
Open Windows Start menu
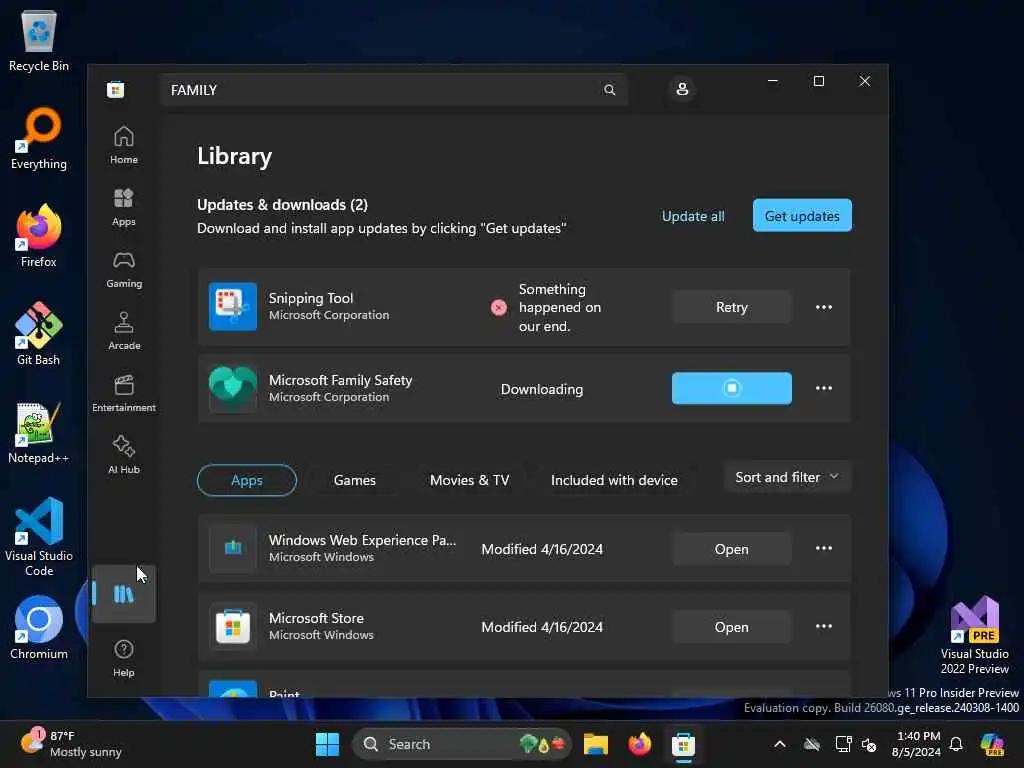[327, 744]
